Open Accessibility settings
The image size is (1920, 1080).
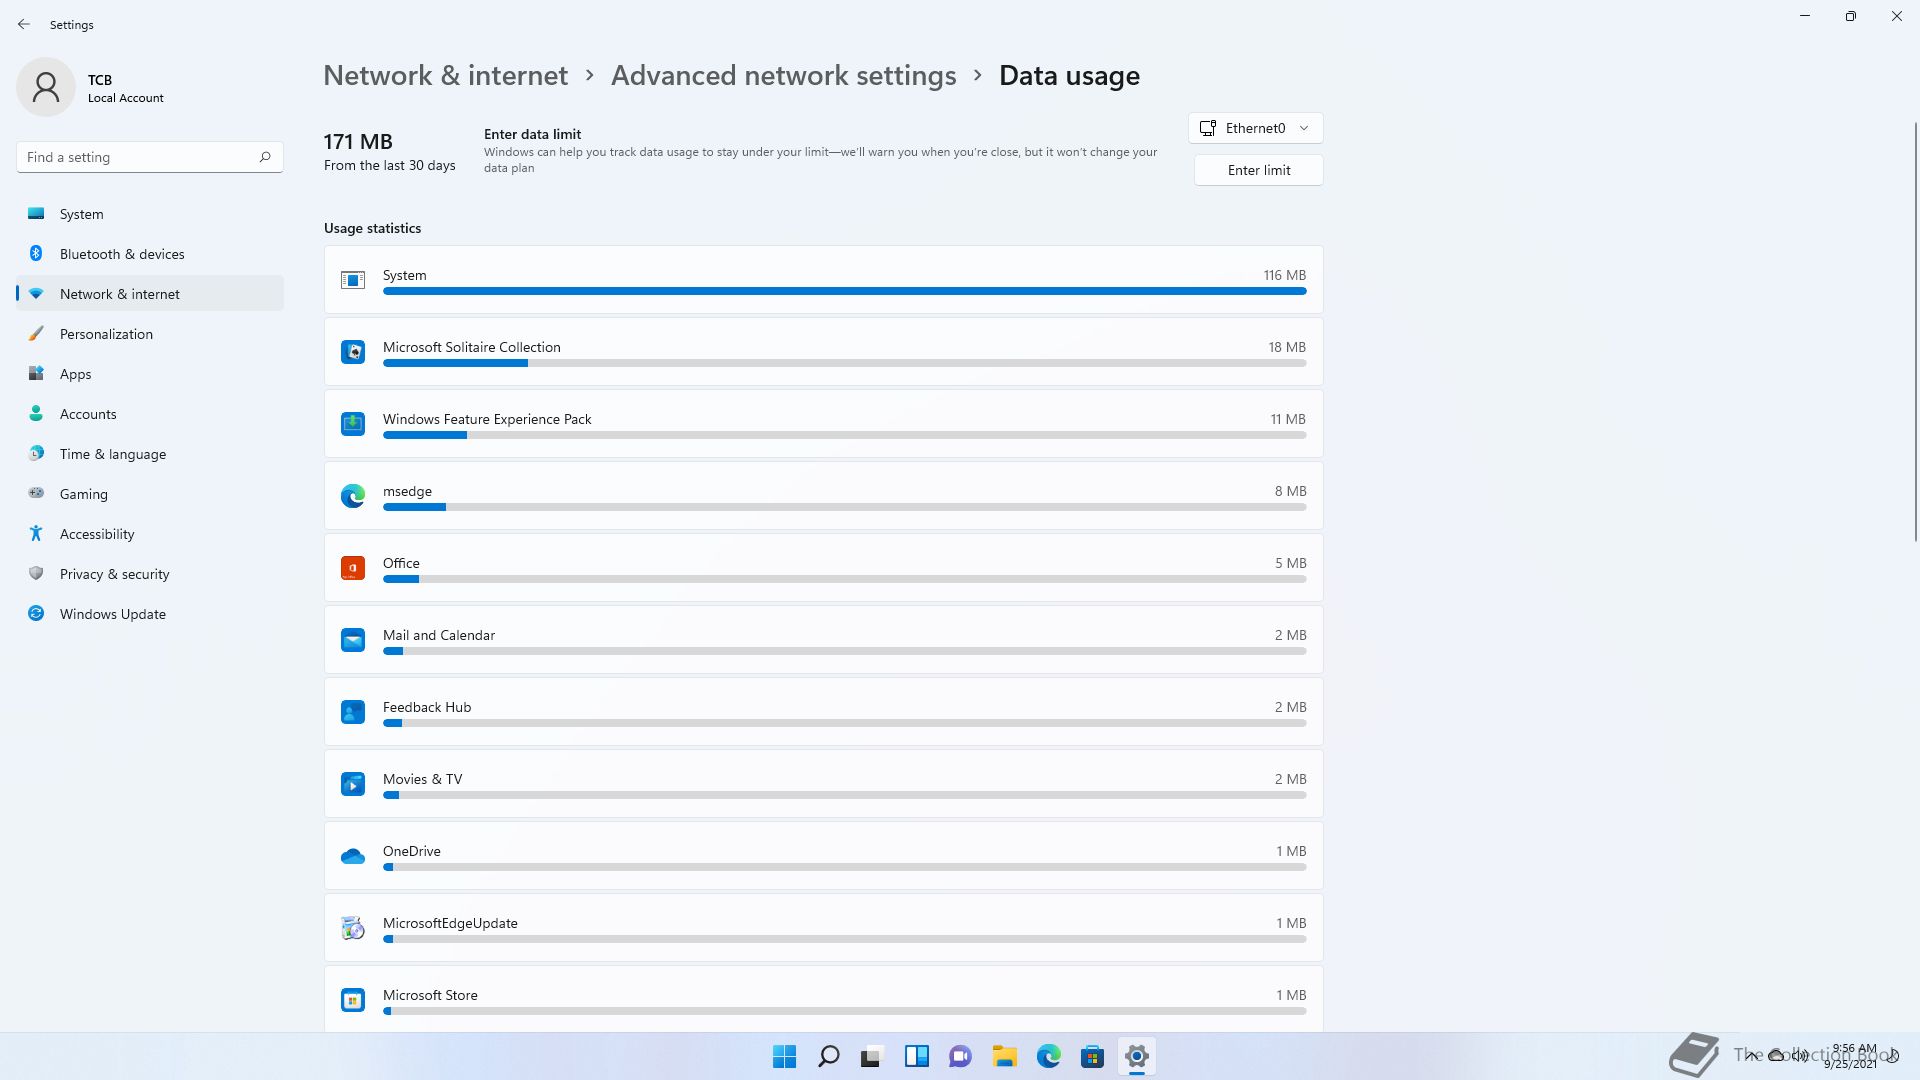(150, 534)
